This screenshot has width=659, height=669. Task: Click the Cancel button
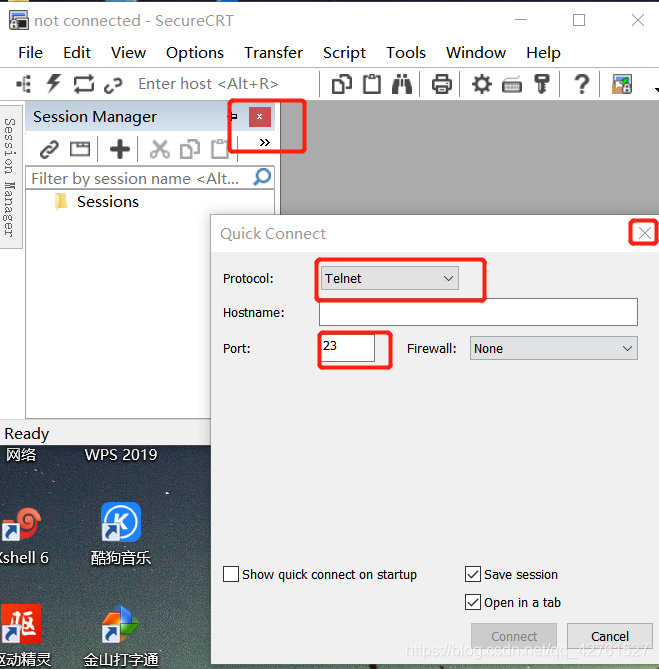coord(610,636)
